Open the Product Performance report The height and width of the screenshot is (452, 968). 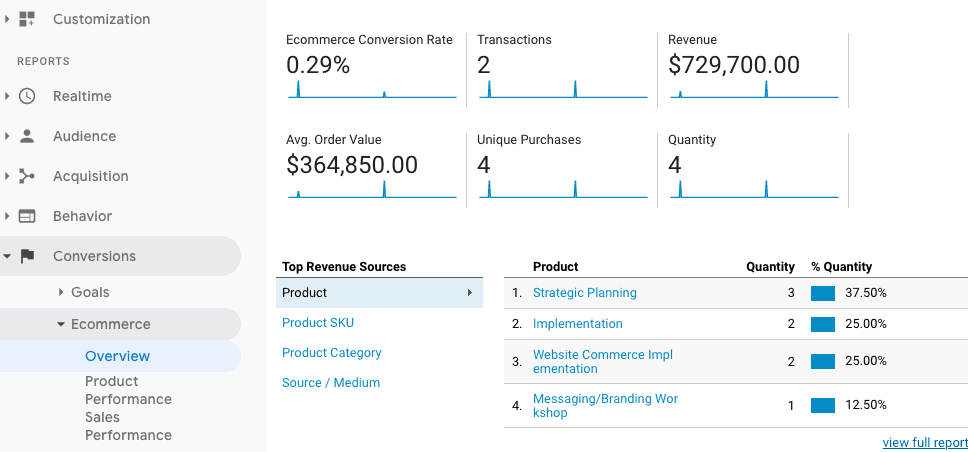pyautogui.click(x=128, y=390)
